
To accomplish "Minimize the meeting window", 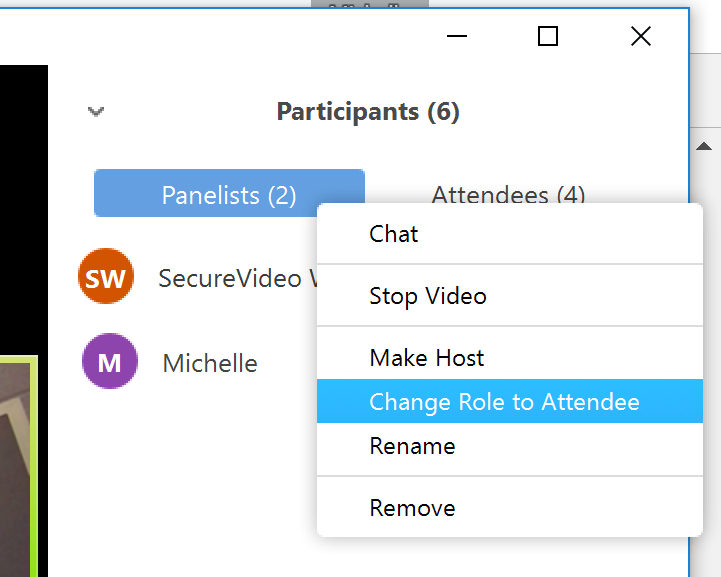I will pyautogui.click(x=458, y=37).
